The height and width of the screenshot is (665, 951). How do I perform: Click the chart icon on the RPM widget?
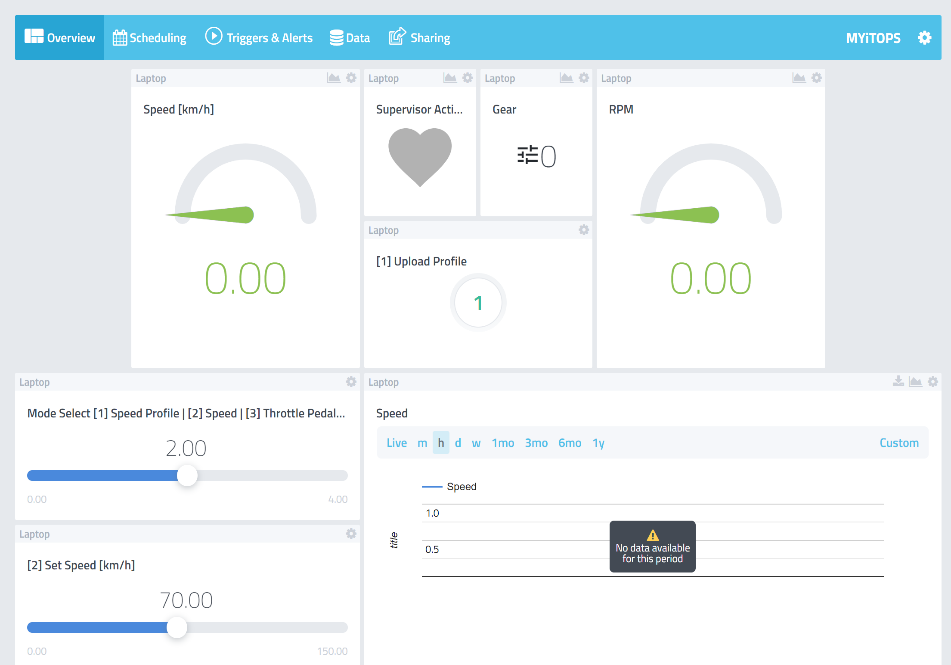click(799, 78)
